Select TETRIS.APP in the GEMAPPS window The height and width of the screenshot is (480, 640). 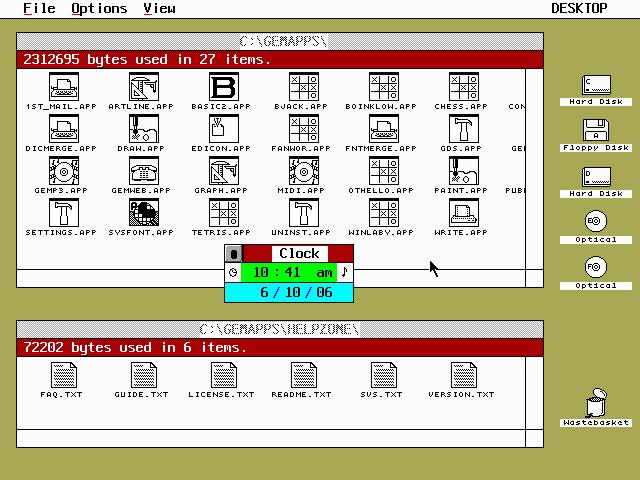(x=222, y=214)
